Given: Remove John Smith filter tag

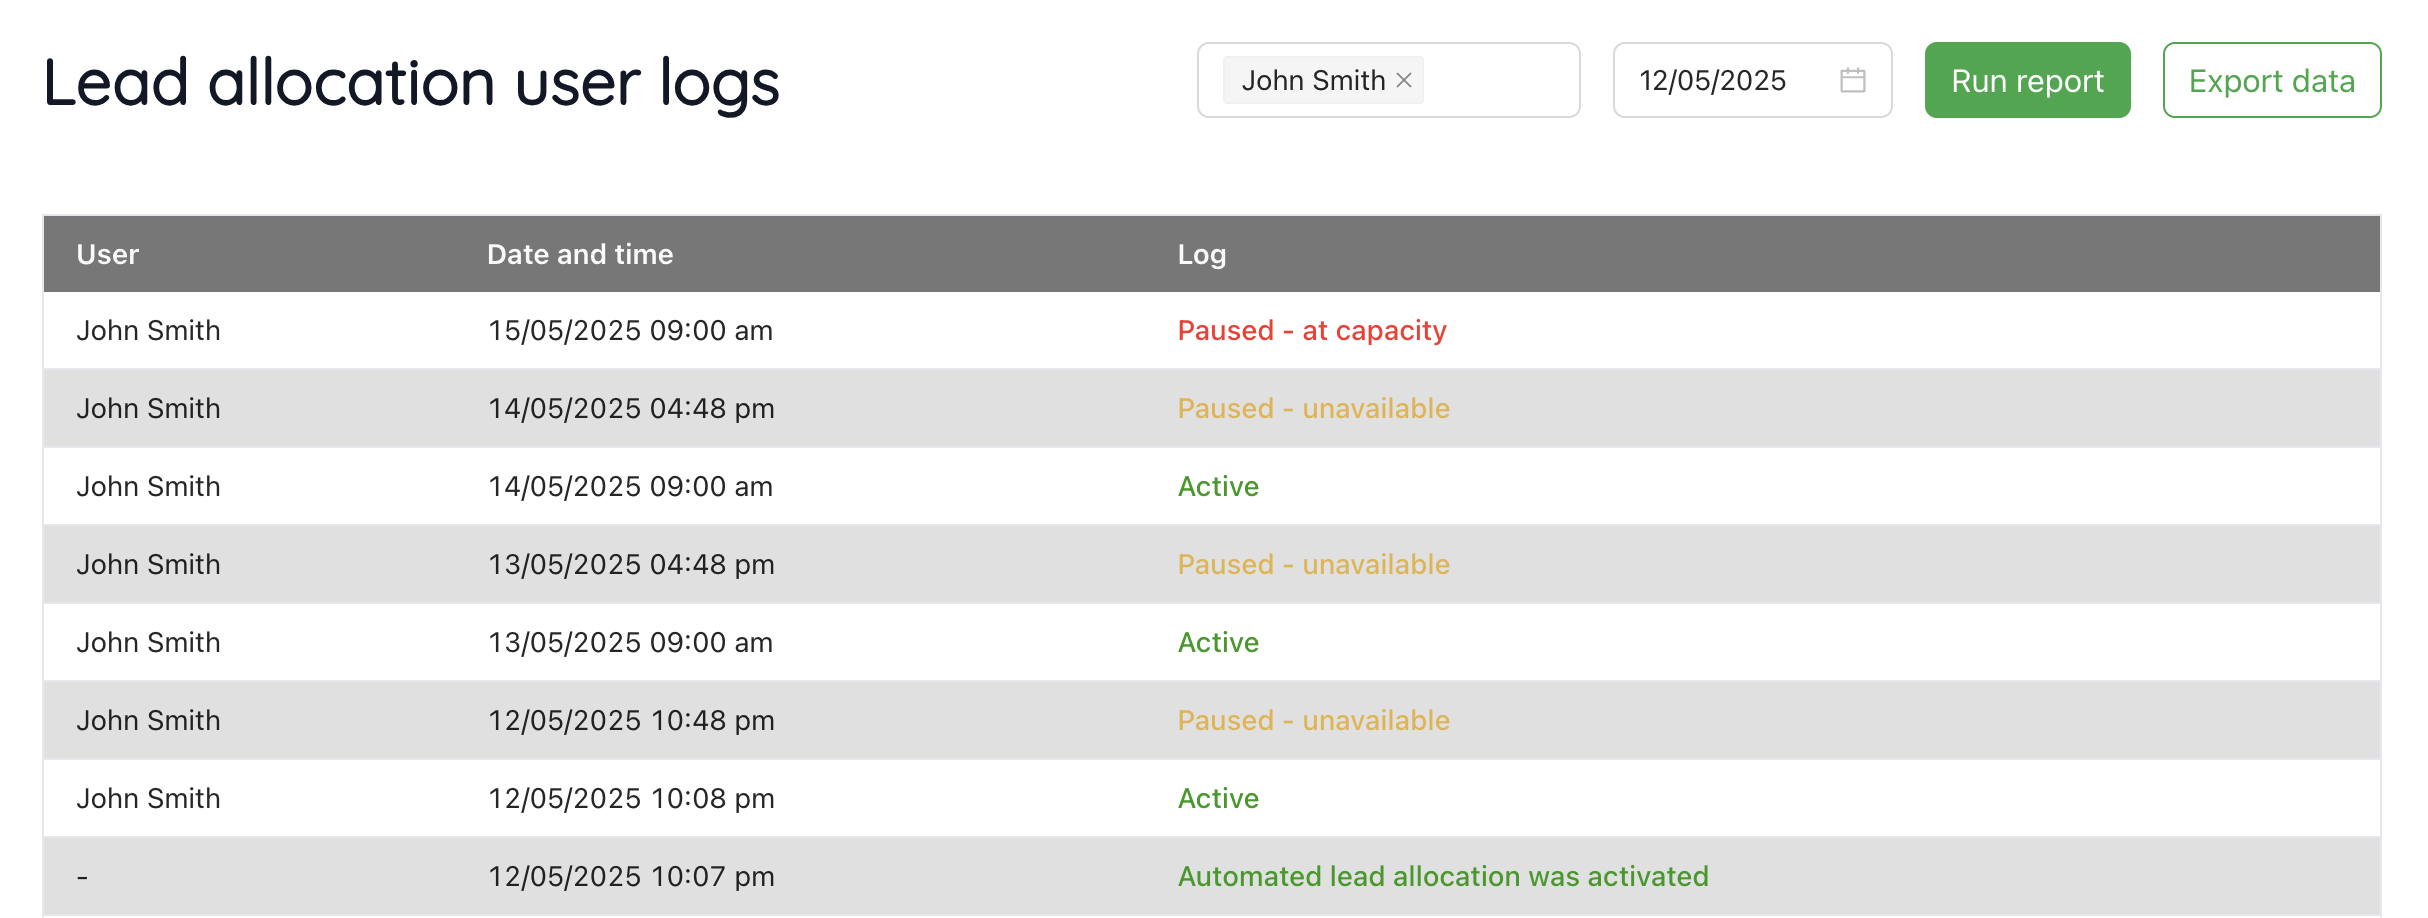Looking at the screenshot, I should click(1404, 80).
